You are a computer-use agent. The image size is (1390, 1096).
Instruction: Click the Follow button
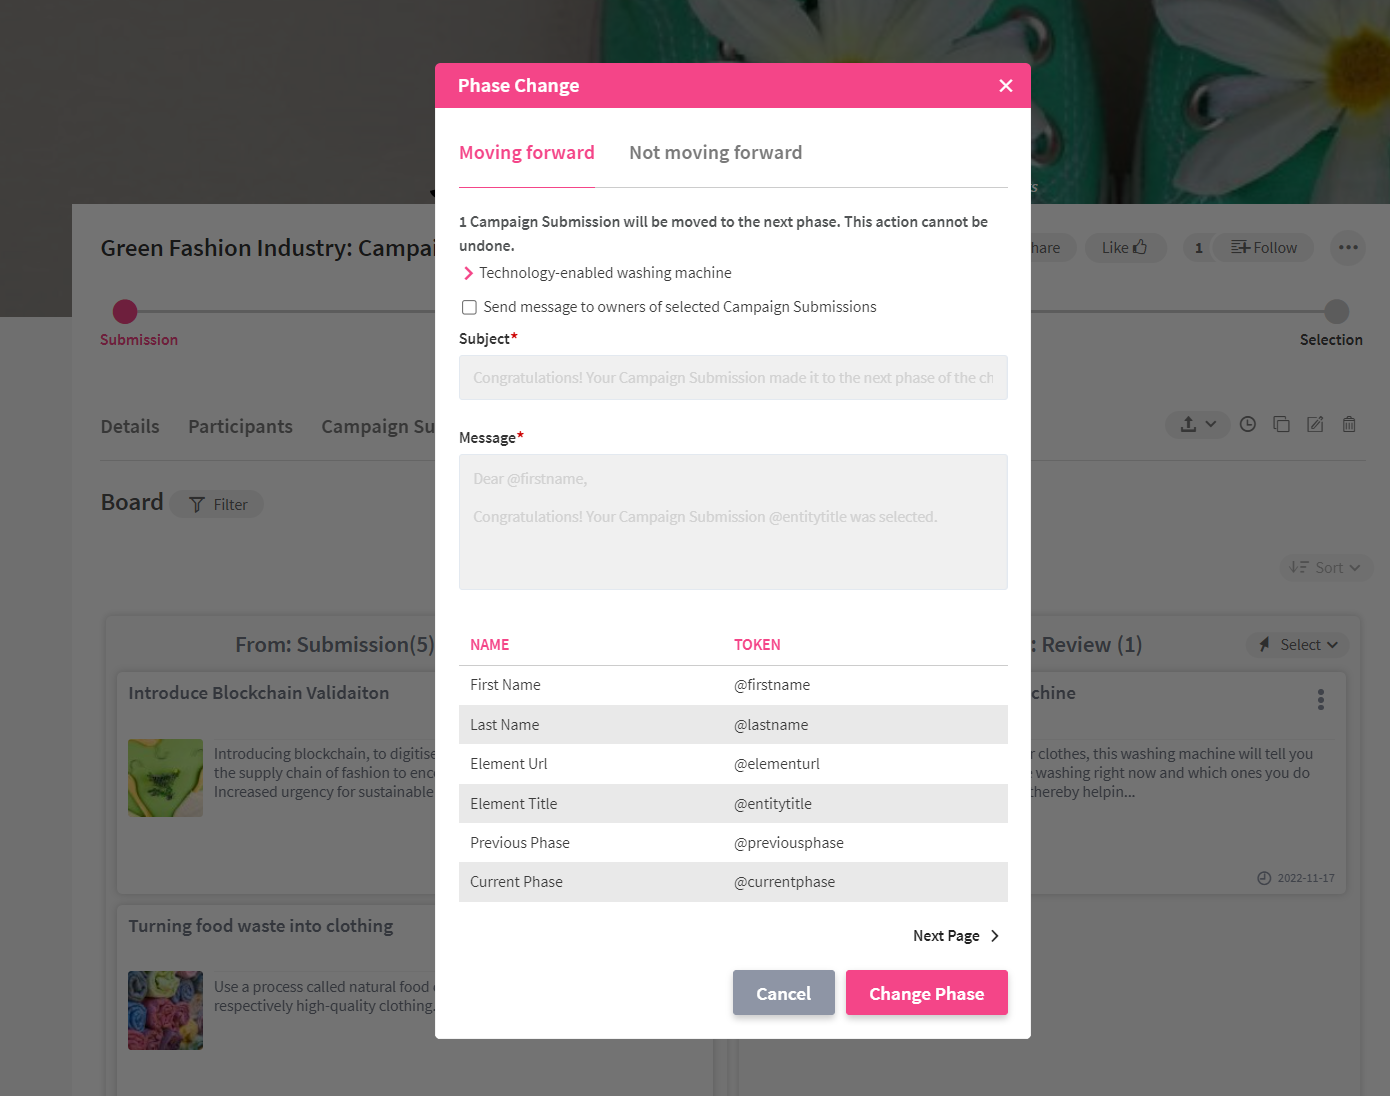1264,248
